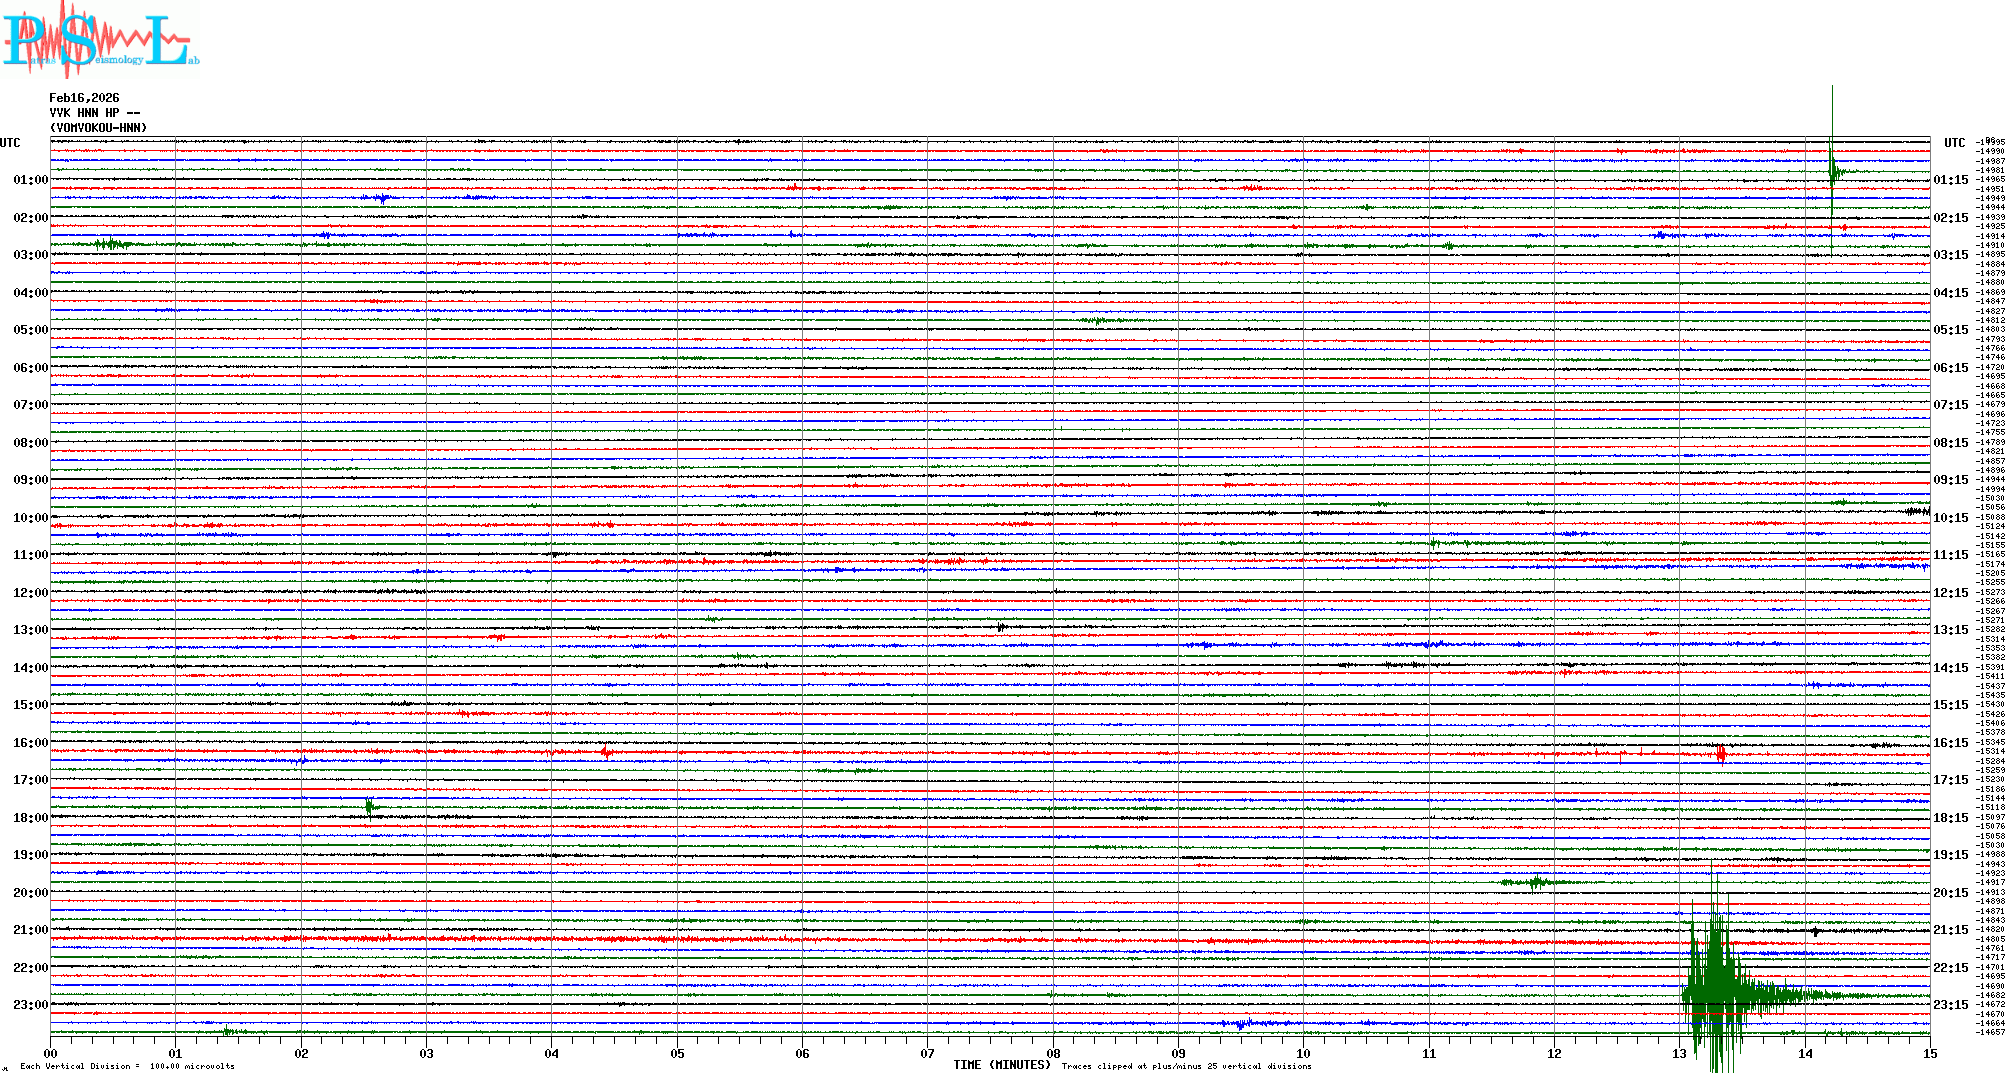Click the 13 minute tick label

click(x=1679, y=1053)
